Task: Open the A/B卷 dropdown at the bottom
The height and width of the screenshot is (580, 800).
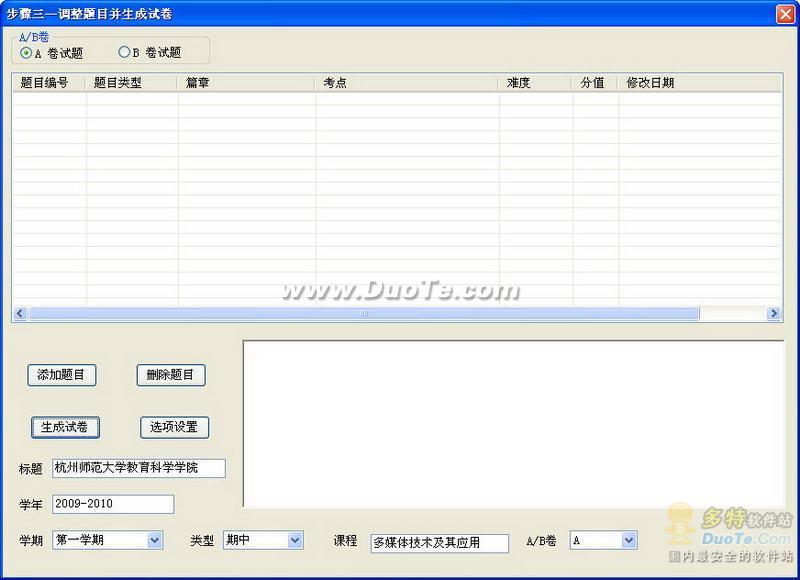Action: [604, 540]
